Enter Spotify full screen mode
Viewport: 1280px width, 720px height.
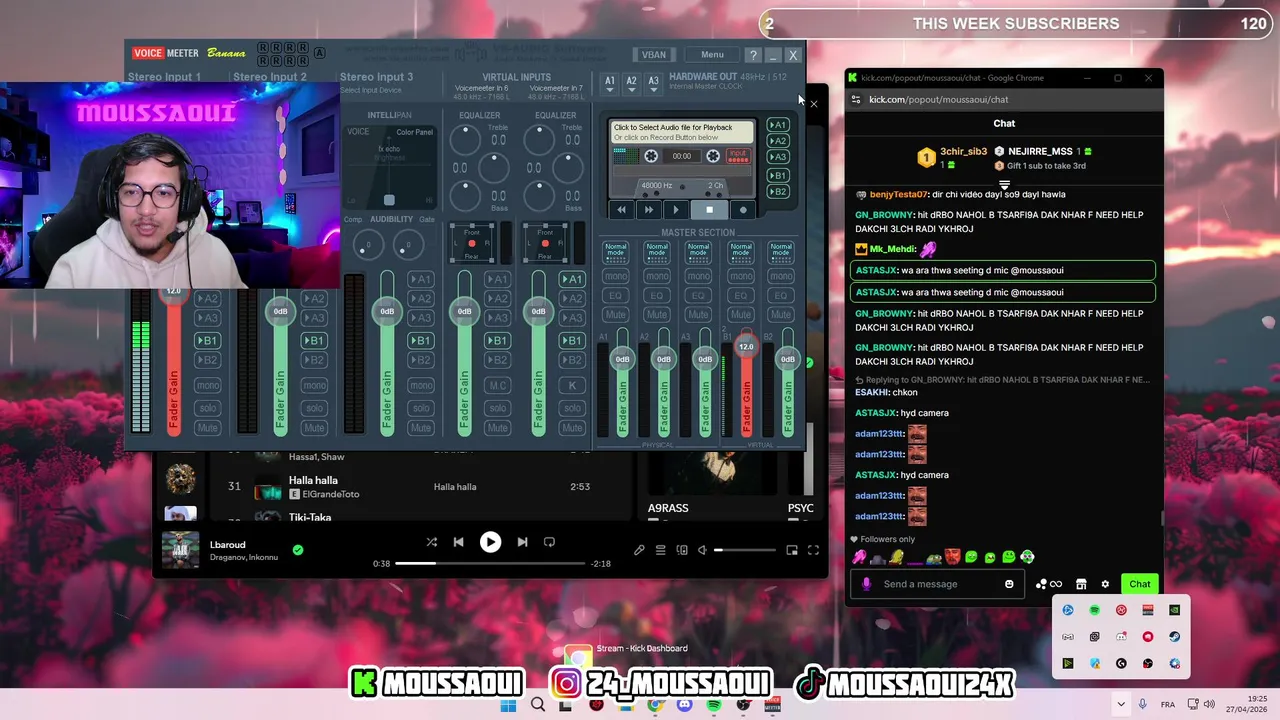(x=813, y=550)
